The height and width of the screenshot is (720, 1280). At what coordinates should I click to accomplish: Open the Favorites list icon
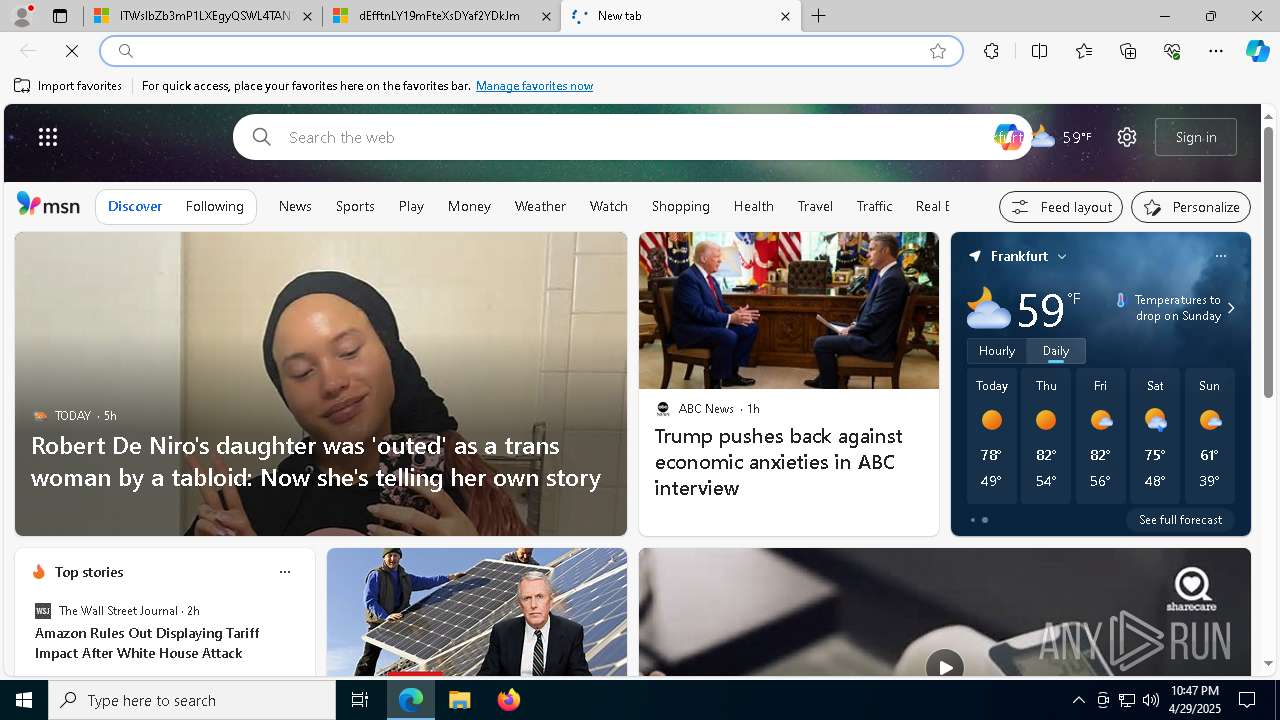[x=1084, y=51]
